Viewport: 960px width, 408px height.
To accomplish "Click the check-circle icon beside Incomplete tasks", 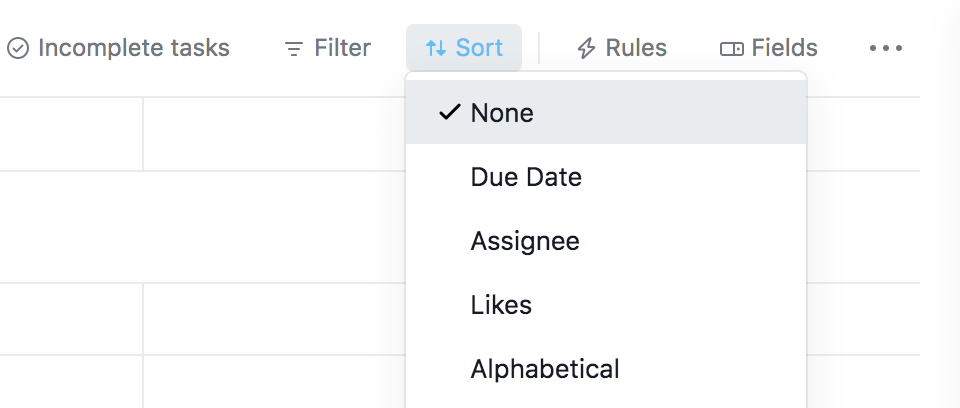I will click(x=18, y=48).
